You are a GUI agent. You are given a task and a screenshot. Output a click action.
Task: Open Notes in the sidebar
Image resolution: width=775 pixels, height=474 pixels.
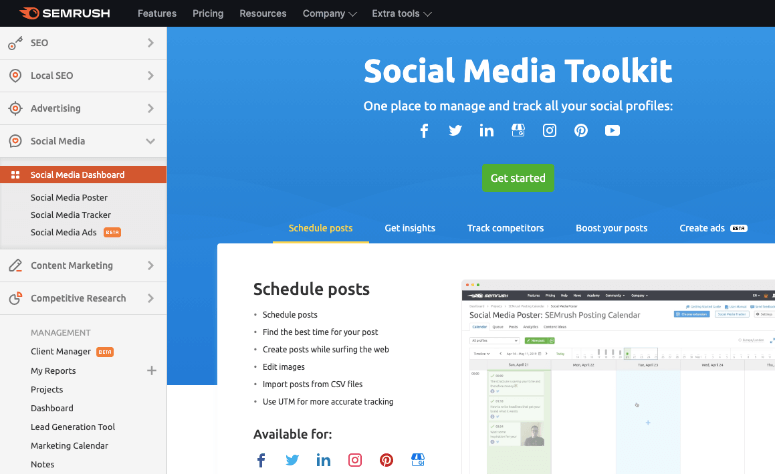(43, 465)
